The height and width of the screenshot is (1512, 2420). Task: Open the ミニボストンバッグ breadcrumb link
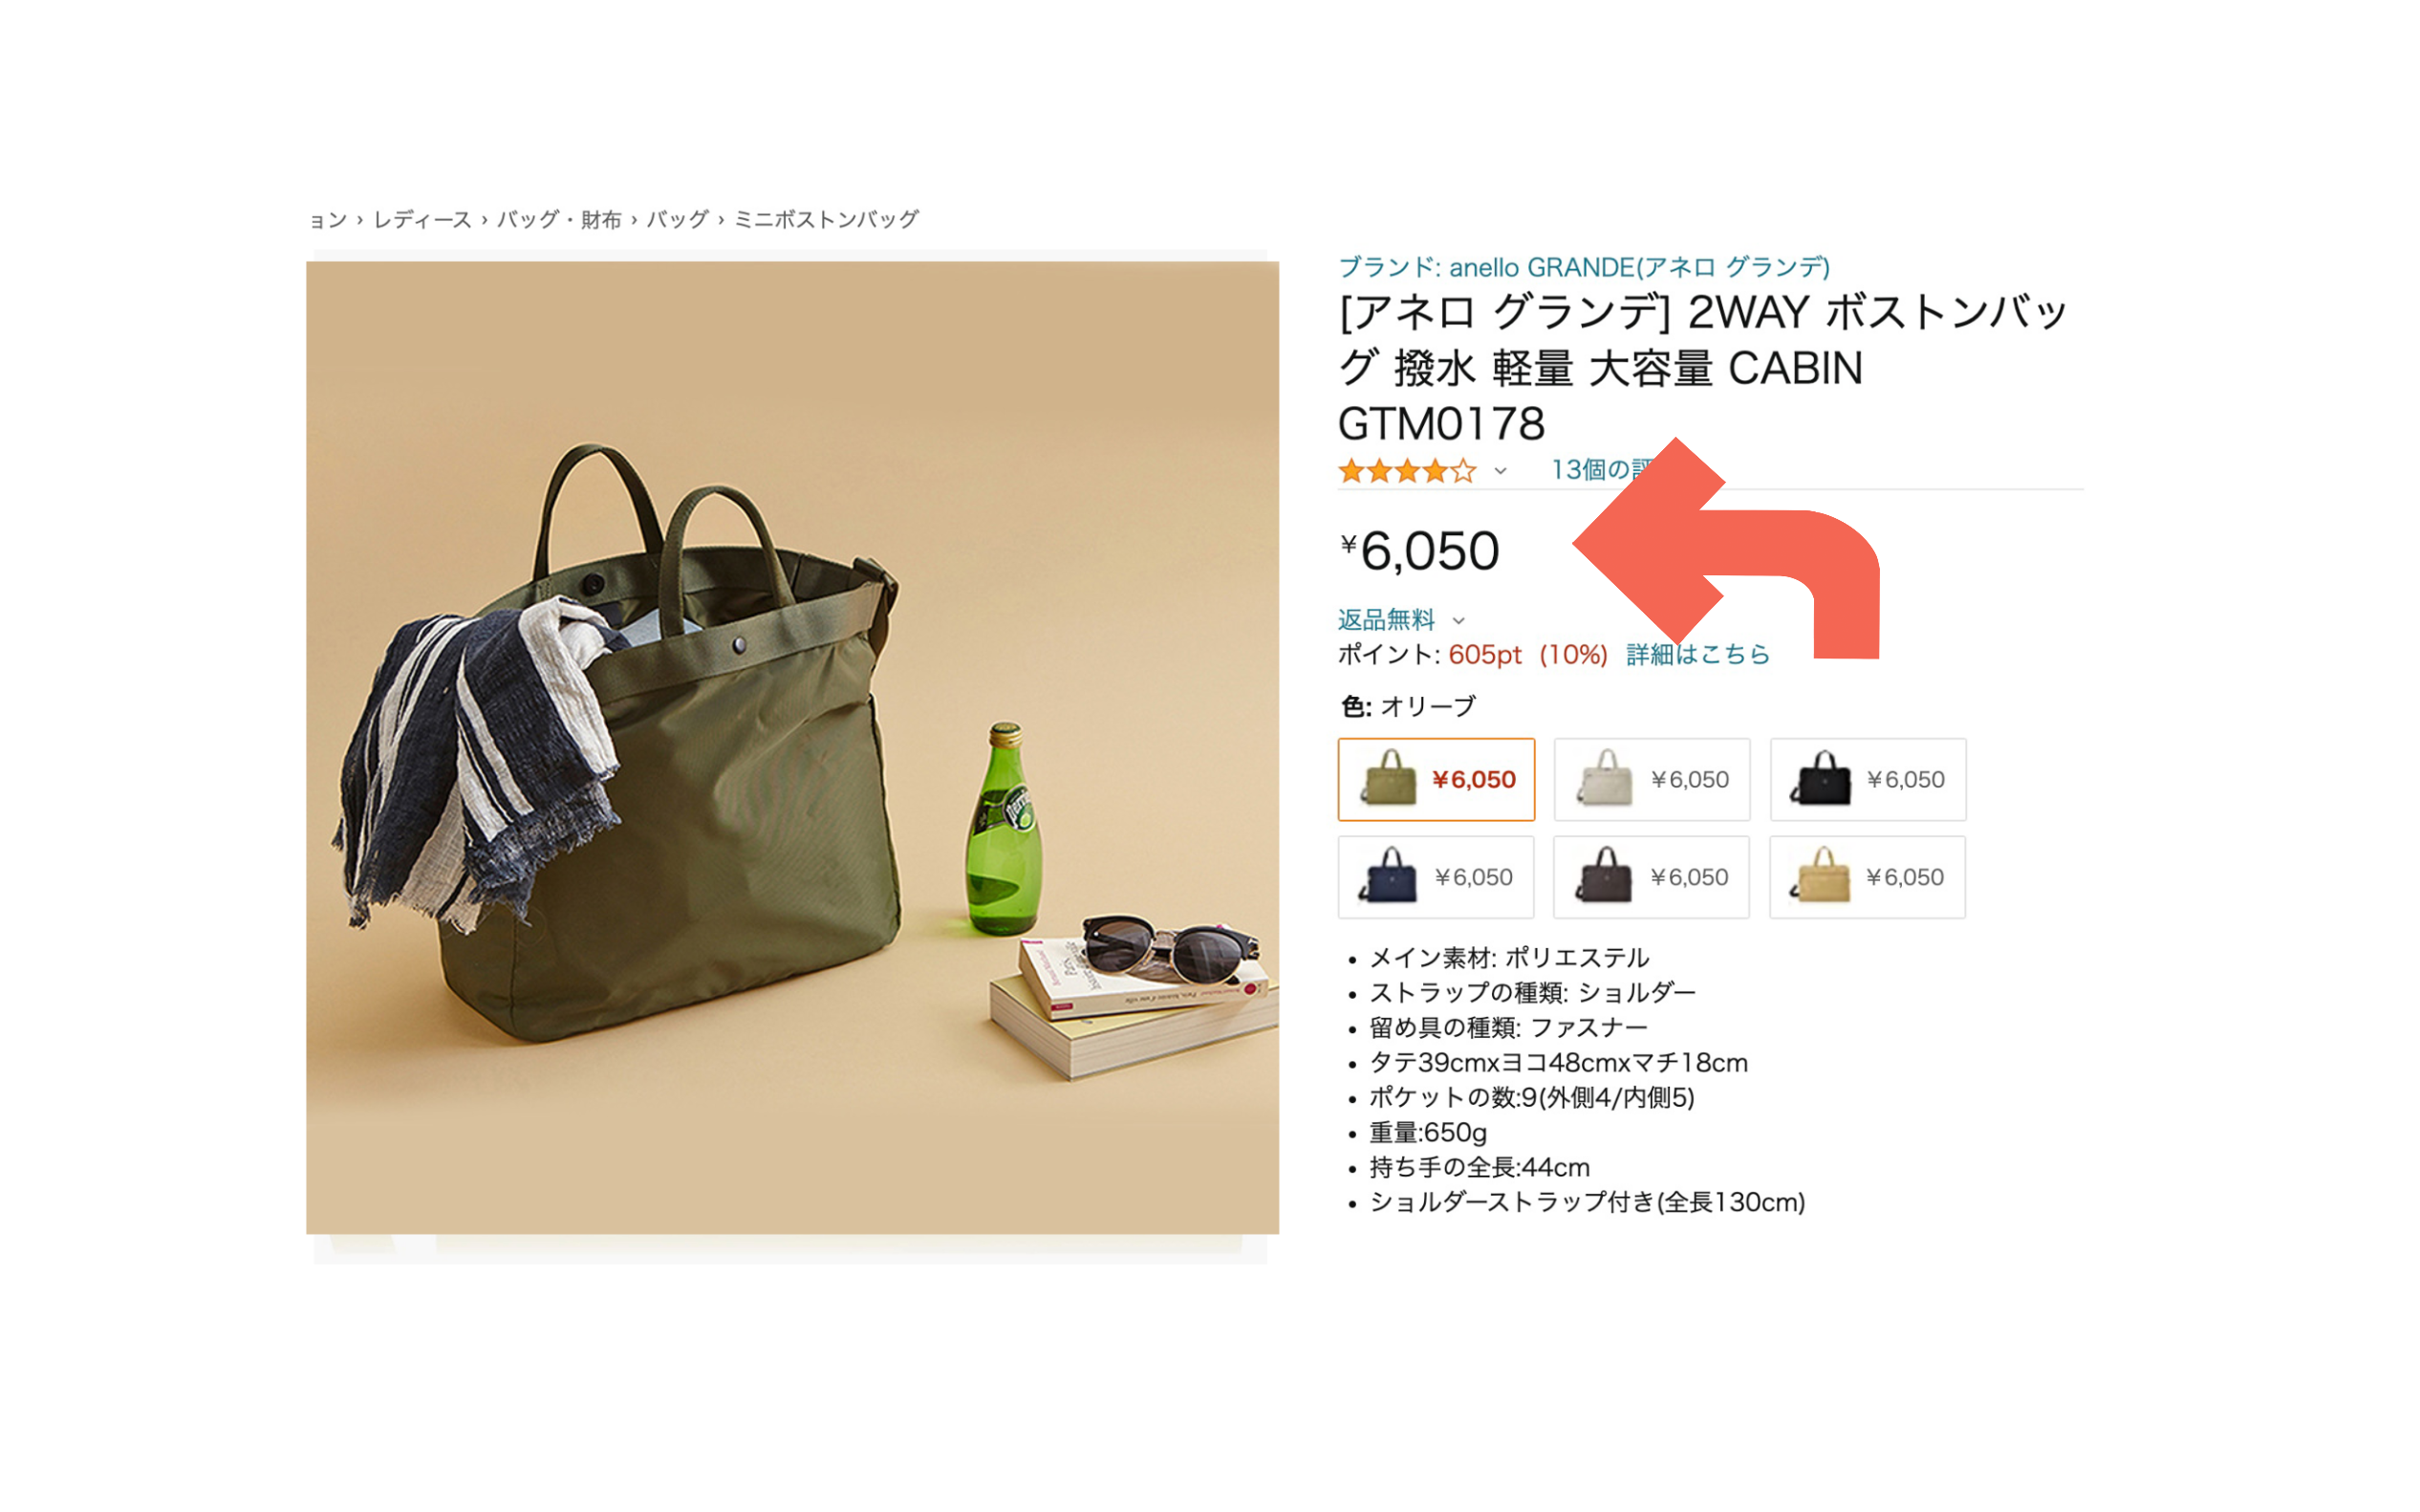[826, 219]
